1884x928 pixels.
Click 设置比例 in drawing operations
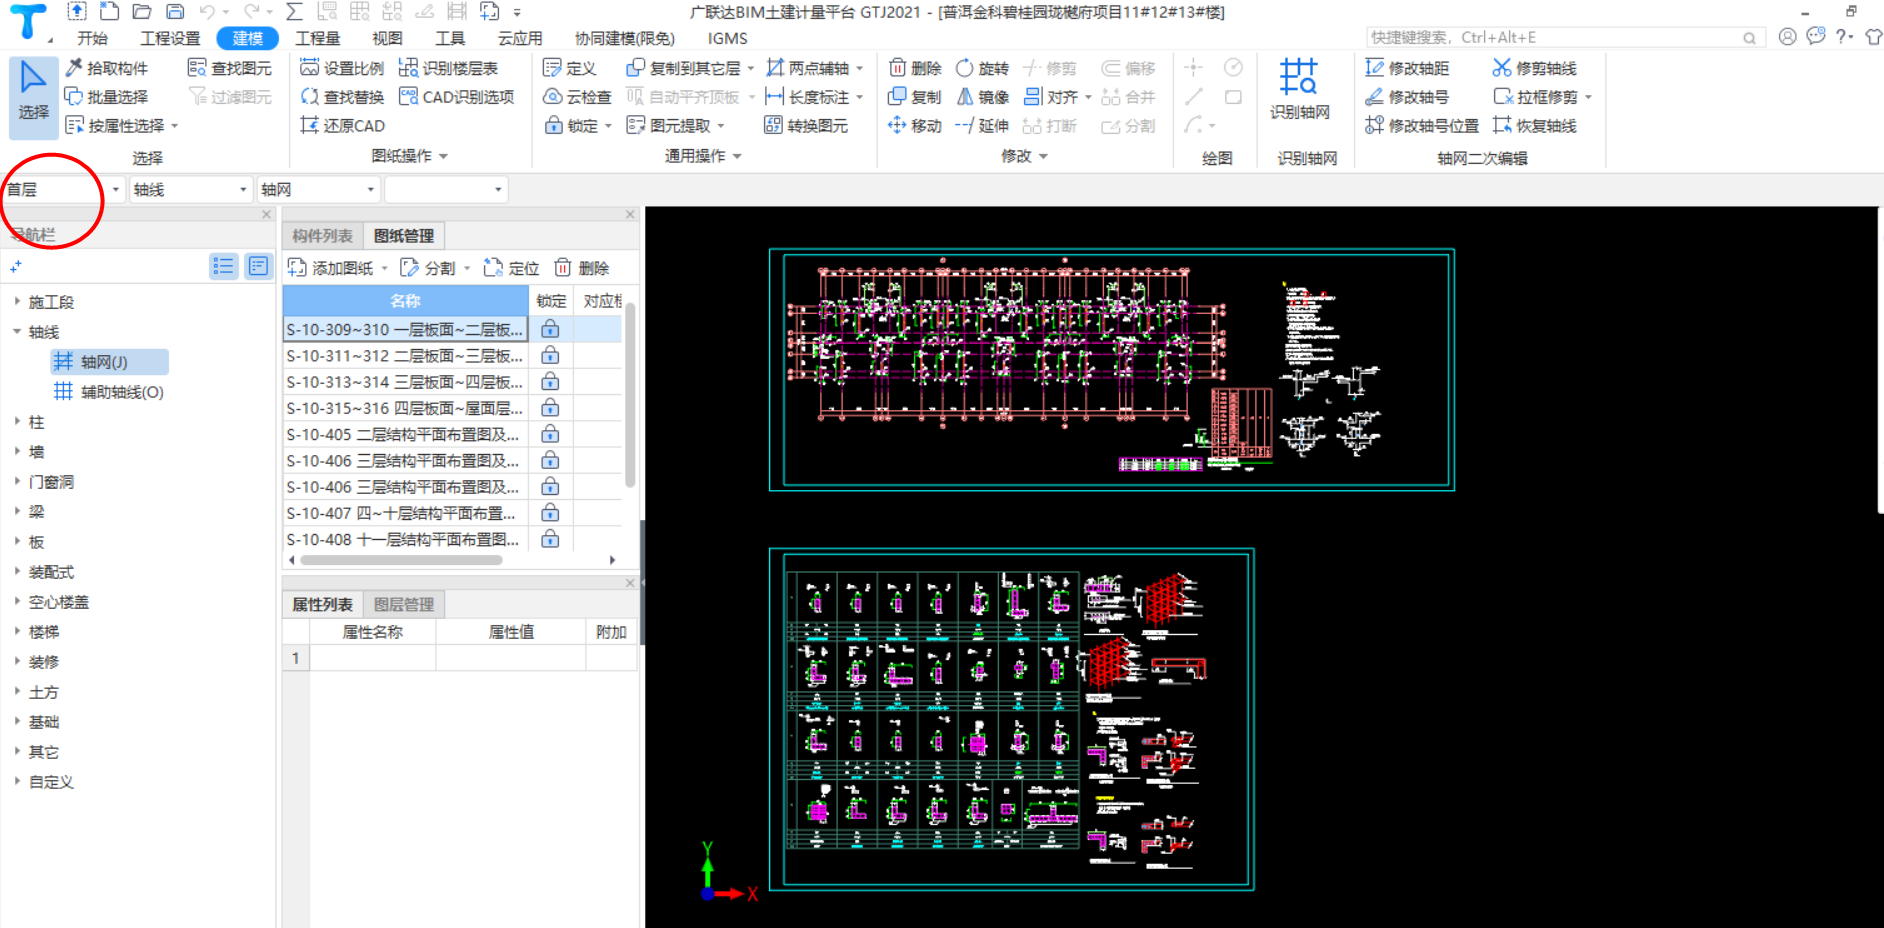[342, 68]
